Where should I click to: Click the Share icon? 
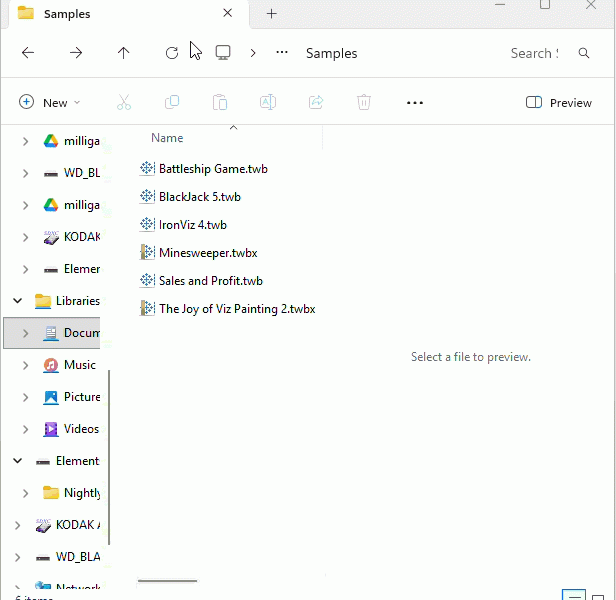click(x=316, y=102)
